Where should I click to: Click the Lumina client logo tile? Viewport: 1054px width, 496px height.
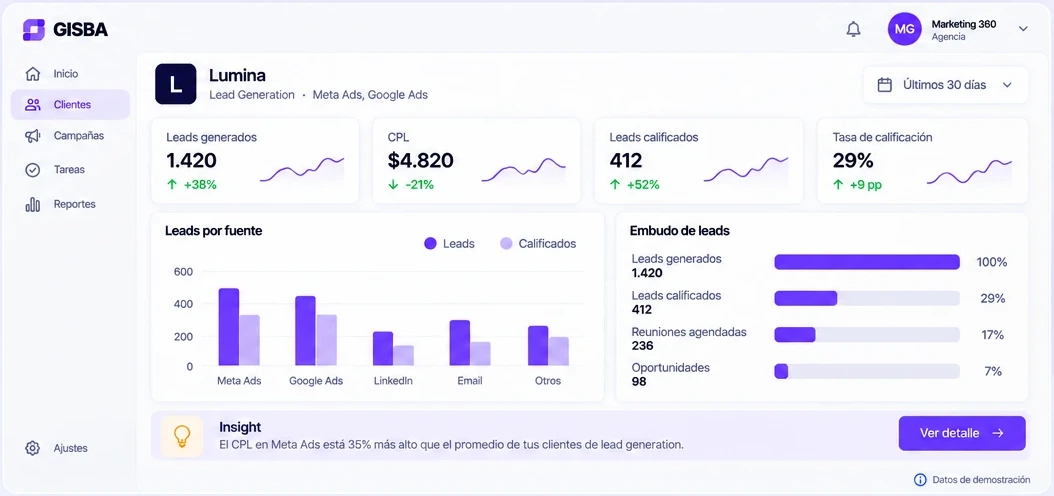pos(175,84)
